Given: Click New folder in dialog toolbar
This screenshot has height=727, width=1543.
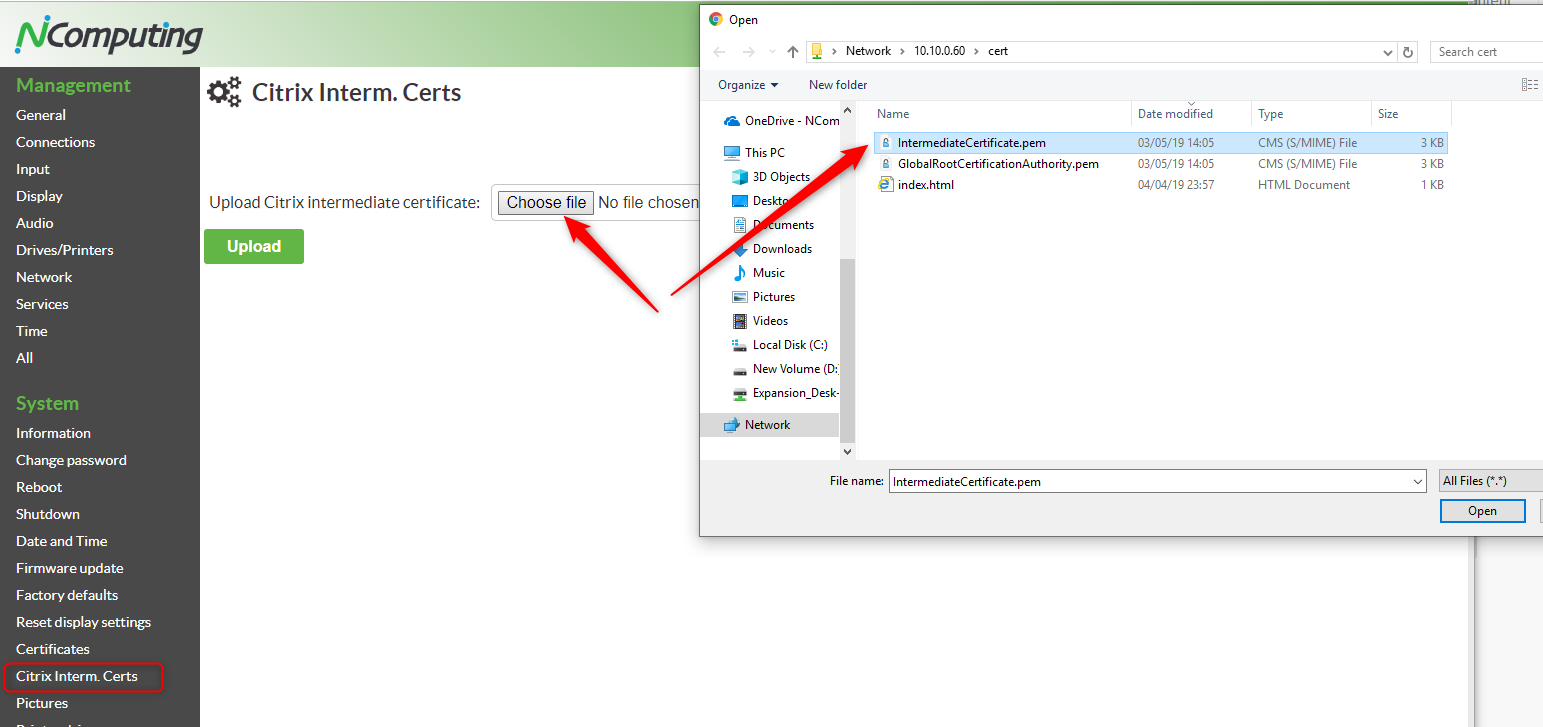Looking at the screenshot, I should tap(837, 85).
